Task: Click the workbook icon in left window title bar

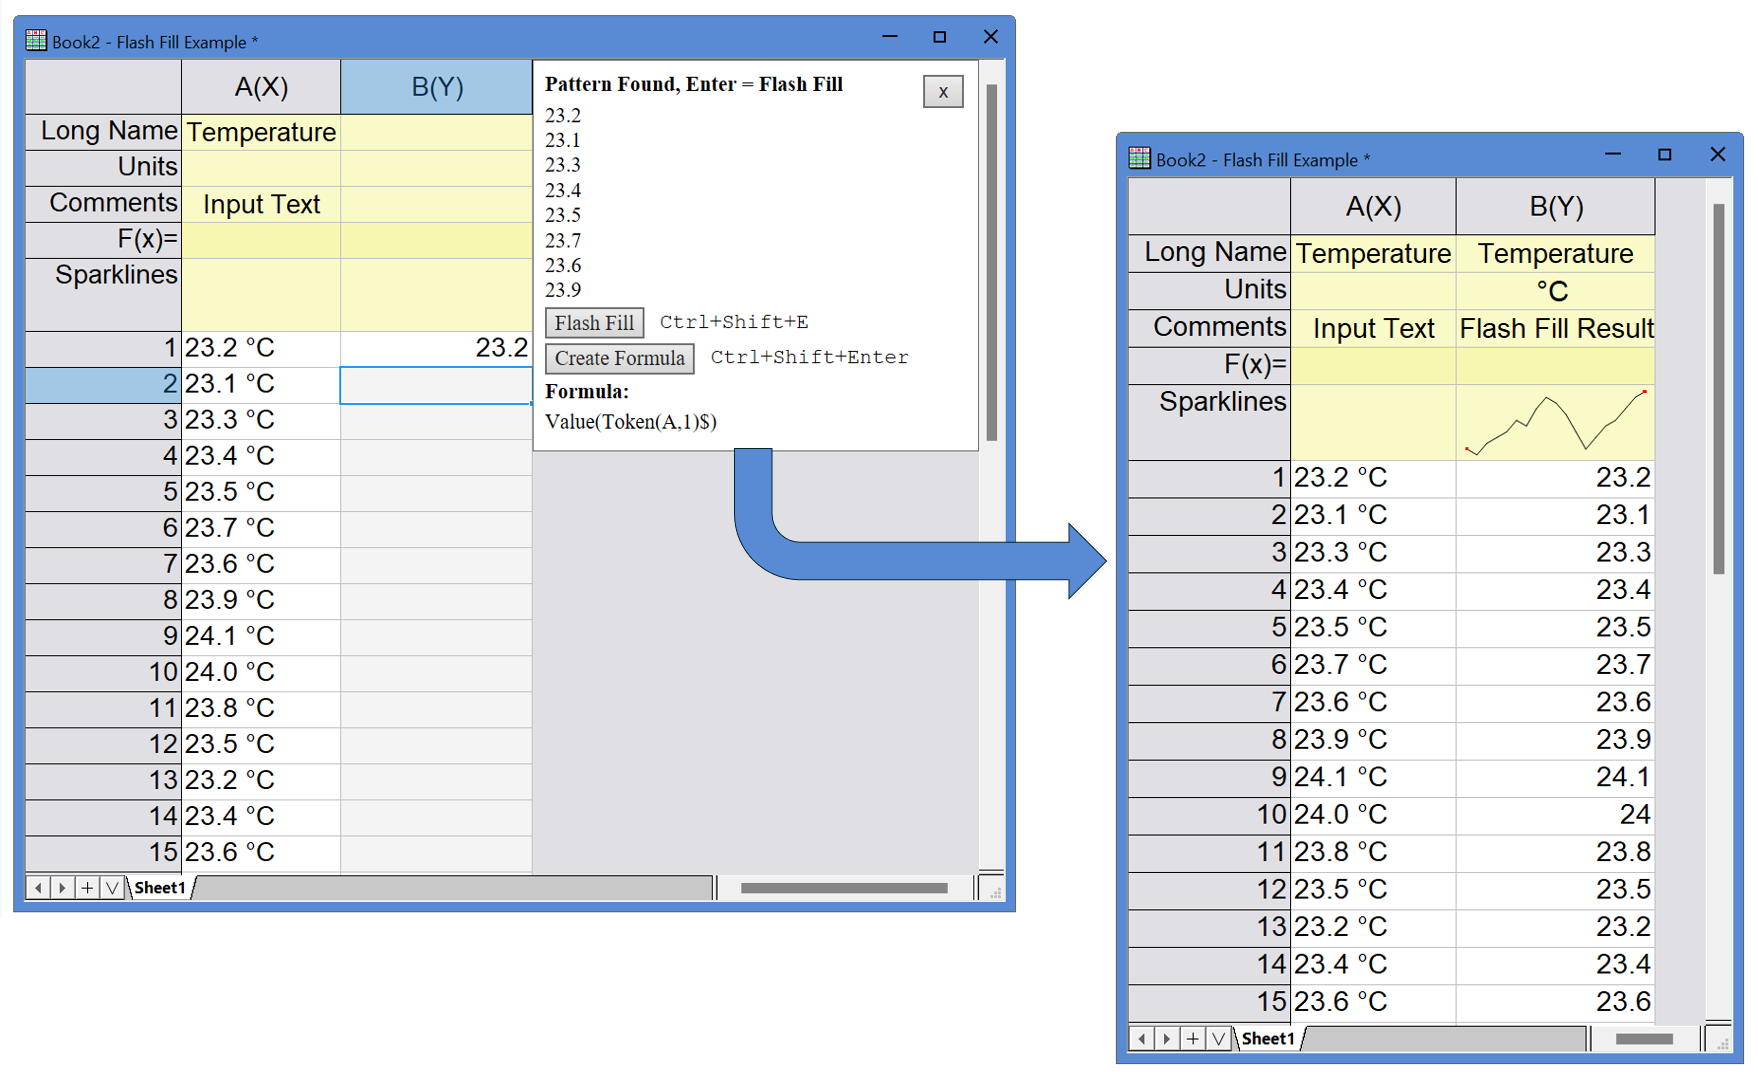Action: click(36, 41)
